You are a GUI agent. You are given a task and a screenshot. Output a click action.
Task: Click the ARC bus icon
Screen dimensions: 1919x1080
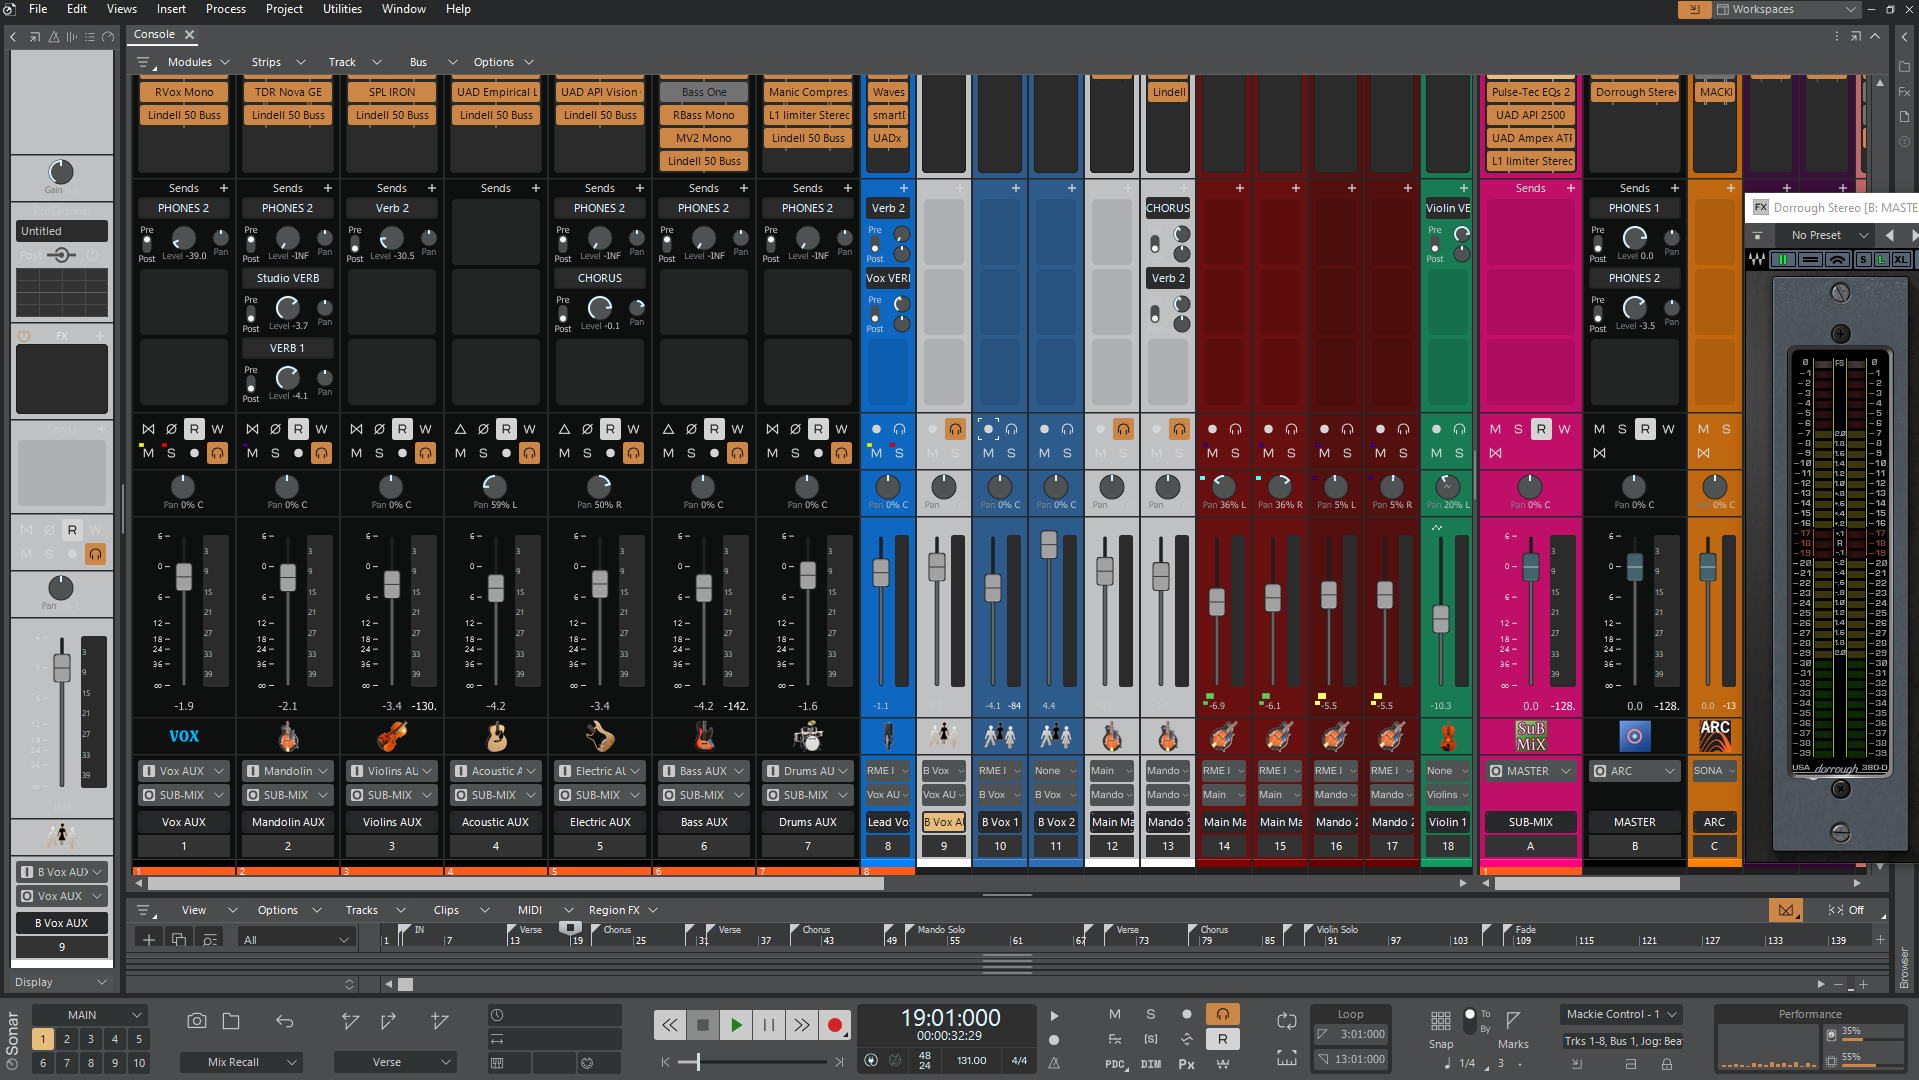coord(1715,737)
